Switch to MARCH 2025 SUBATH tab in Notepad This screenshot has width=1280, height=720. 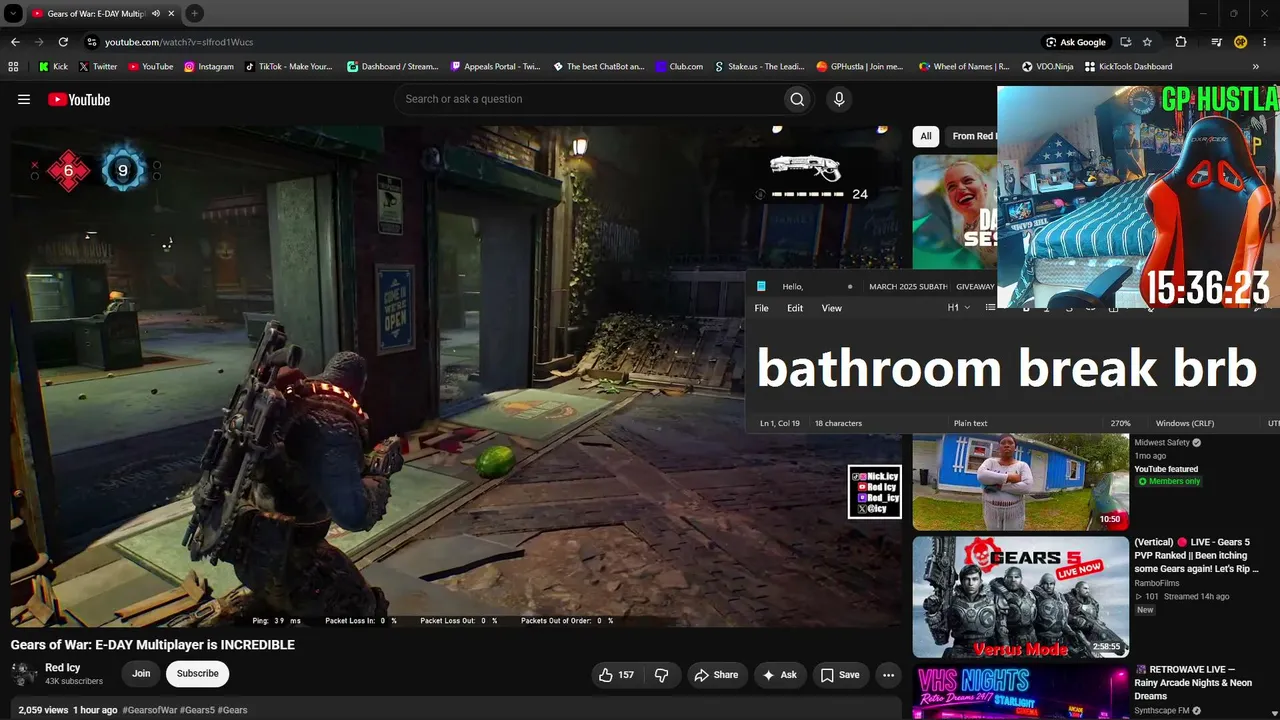907,286
